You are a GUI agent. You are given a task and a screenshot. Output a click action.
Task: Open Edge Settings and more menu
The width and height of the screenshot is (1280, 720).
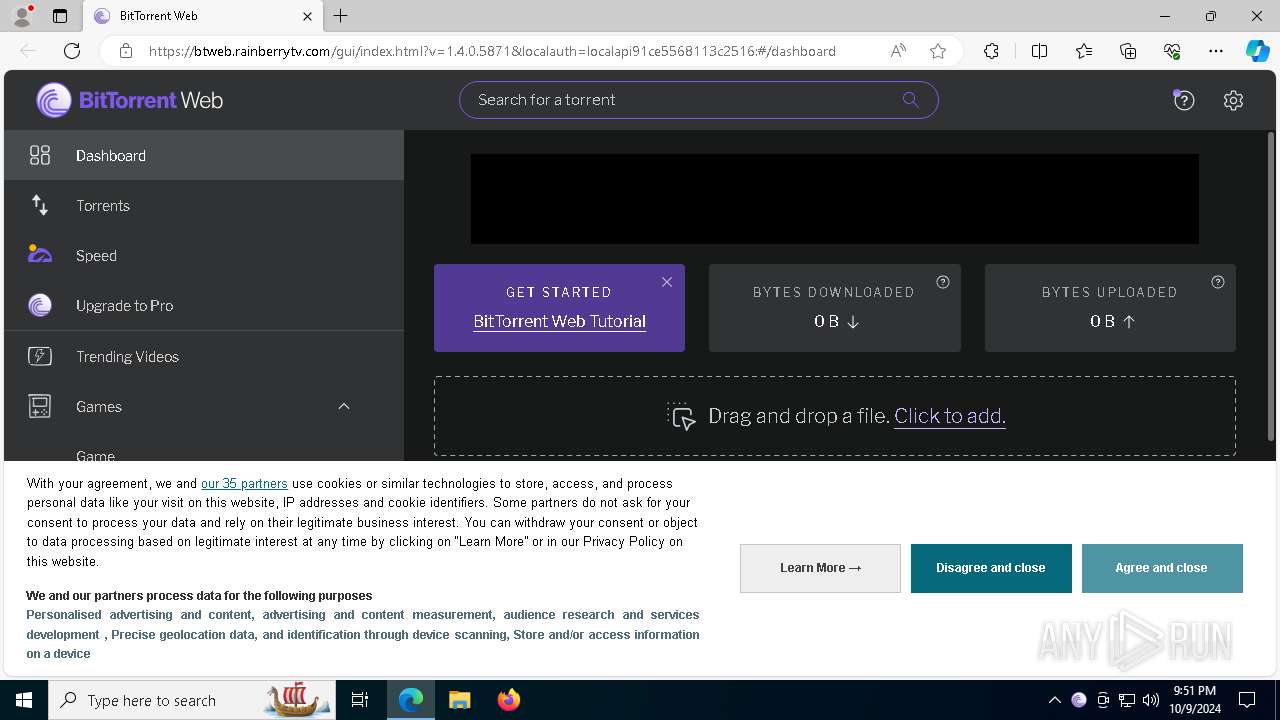pos(1216,51)
